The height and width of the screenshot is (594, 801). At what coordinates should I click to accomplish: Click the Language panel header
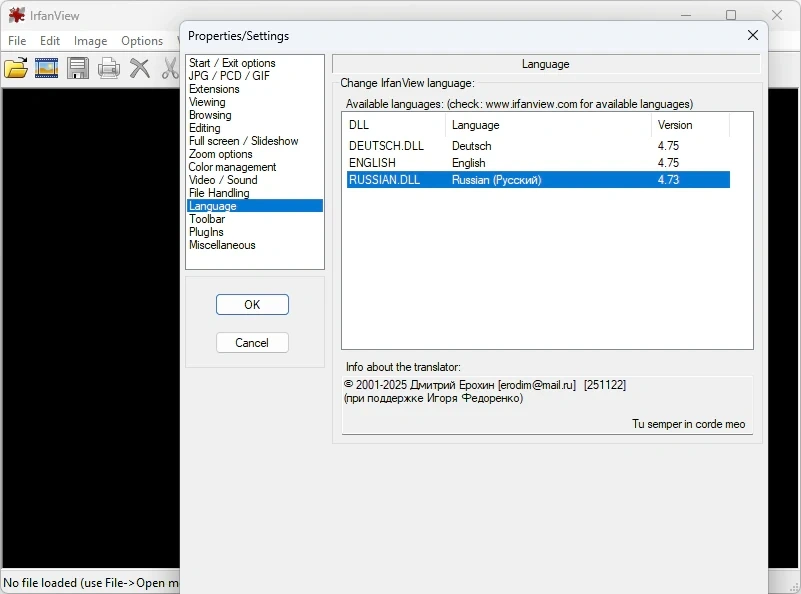pos(546,64)
